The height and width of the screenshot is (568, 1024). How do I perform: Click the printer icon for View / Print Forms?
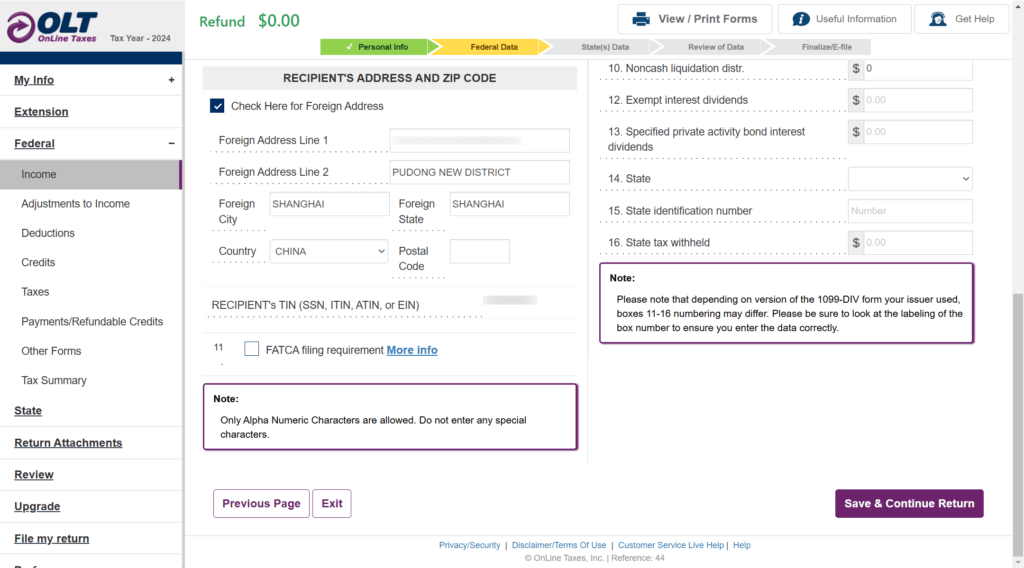(x=641, y=19)
